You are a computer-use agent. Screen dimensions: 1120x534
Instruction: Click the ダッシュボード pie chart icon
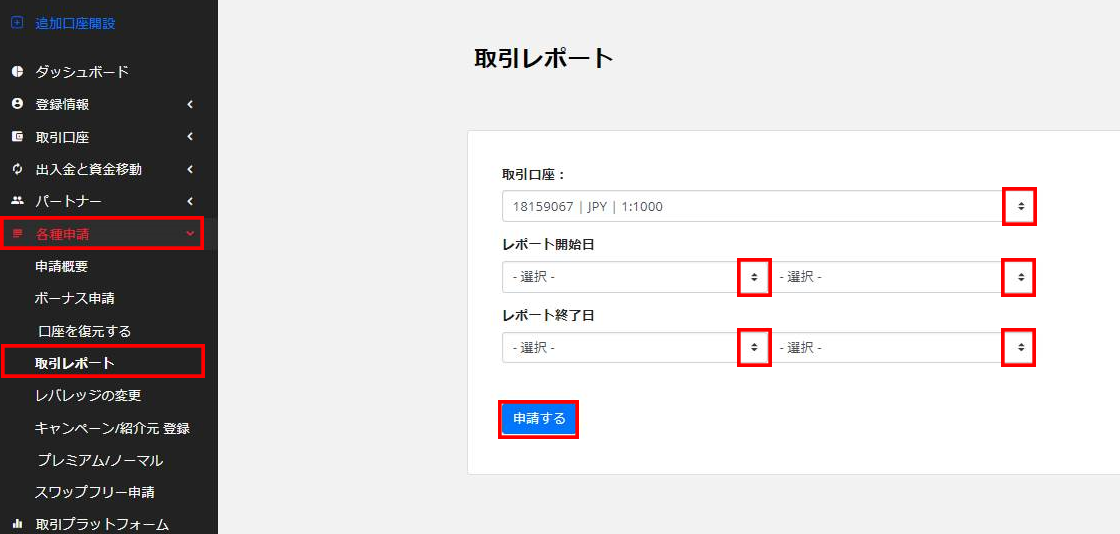(x=17, y=71)
